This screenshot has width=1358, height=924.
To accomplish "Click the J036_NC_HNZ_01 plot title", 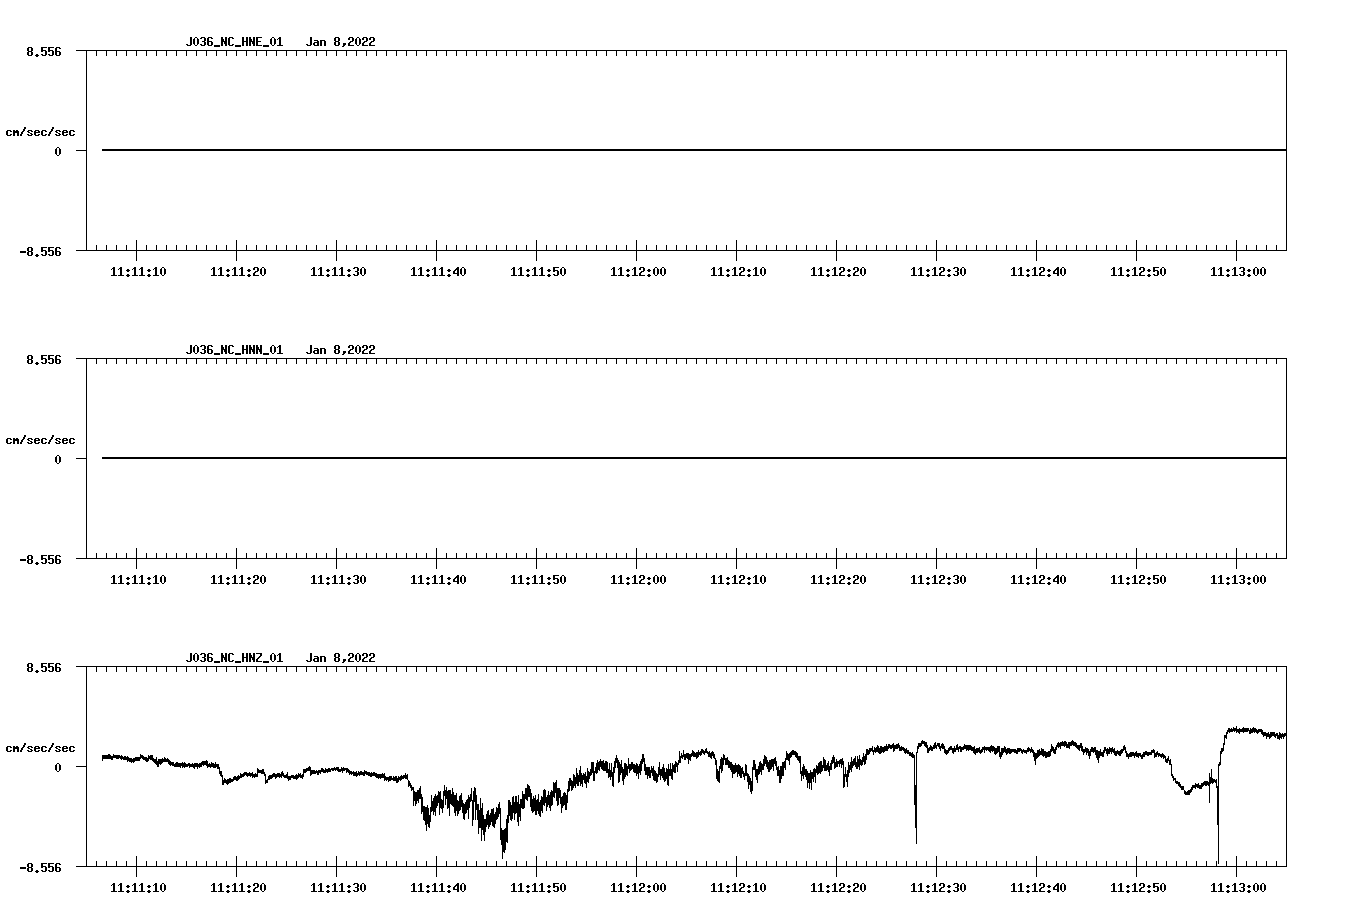I will point(234,658).
